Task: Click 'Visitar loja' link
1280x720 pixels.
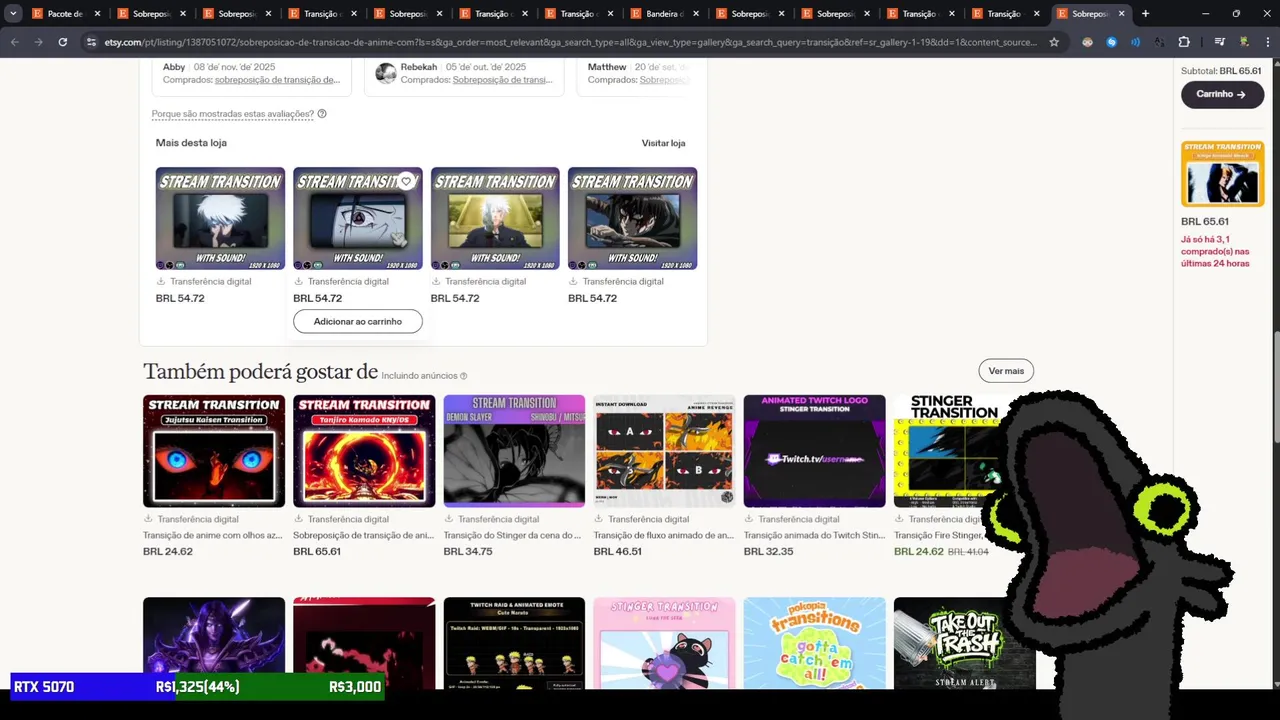Action: [663, 143]
